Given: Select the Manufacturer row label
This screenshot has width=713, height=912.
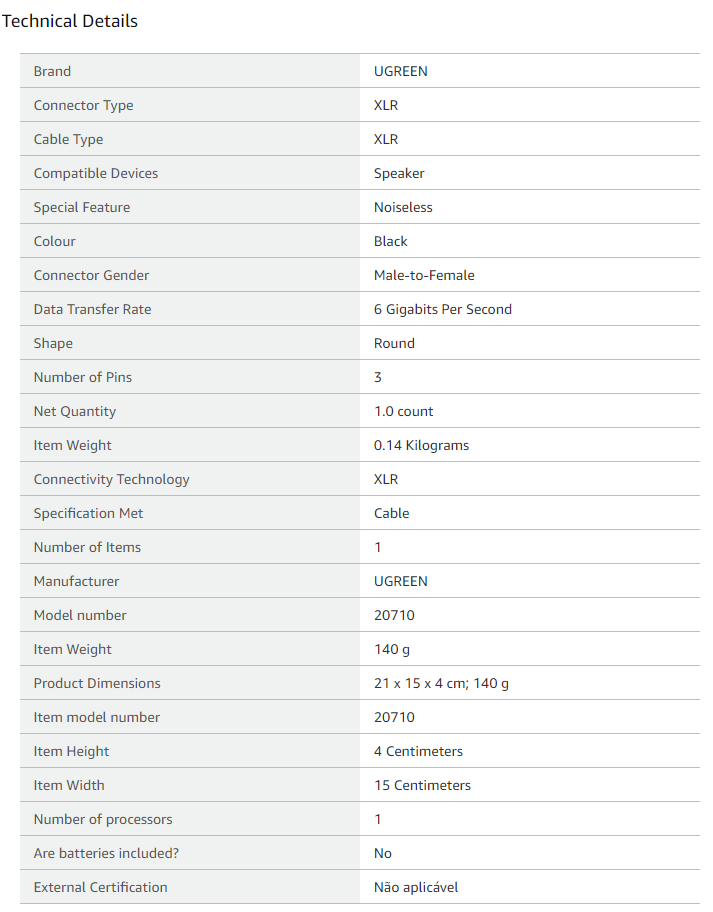Looking at the screenshot, I should pyautogui.click(x=76, y=581).
